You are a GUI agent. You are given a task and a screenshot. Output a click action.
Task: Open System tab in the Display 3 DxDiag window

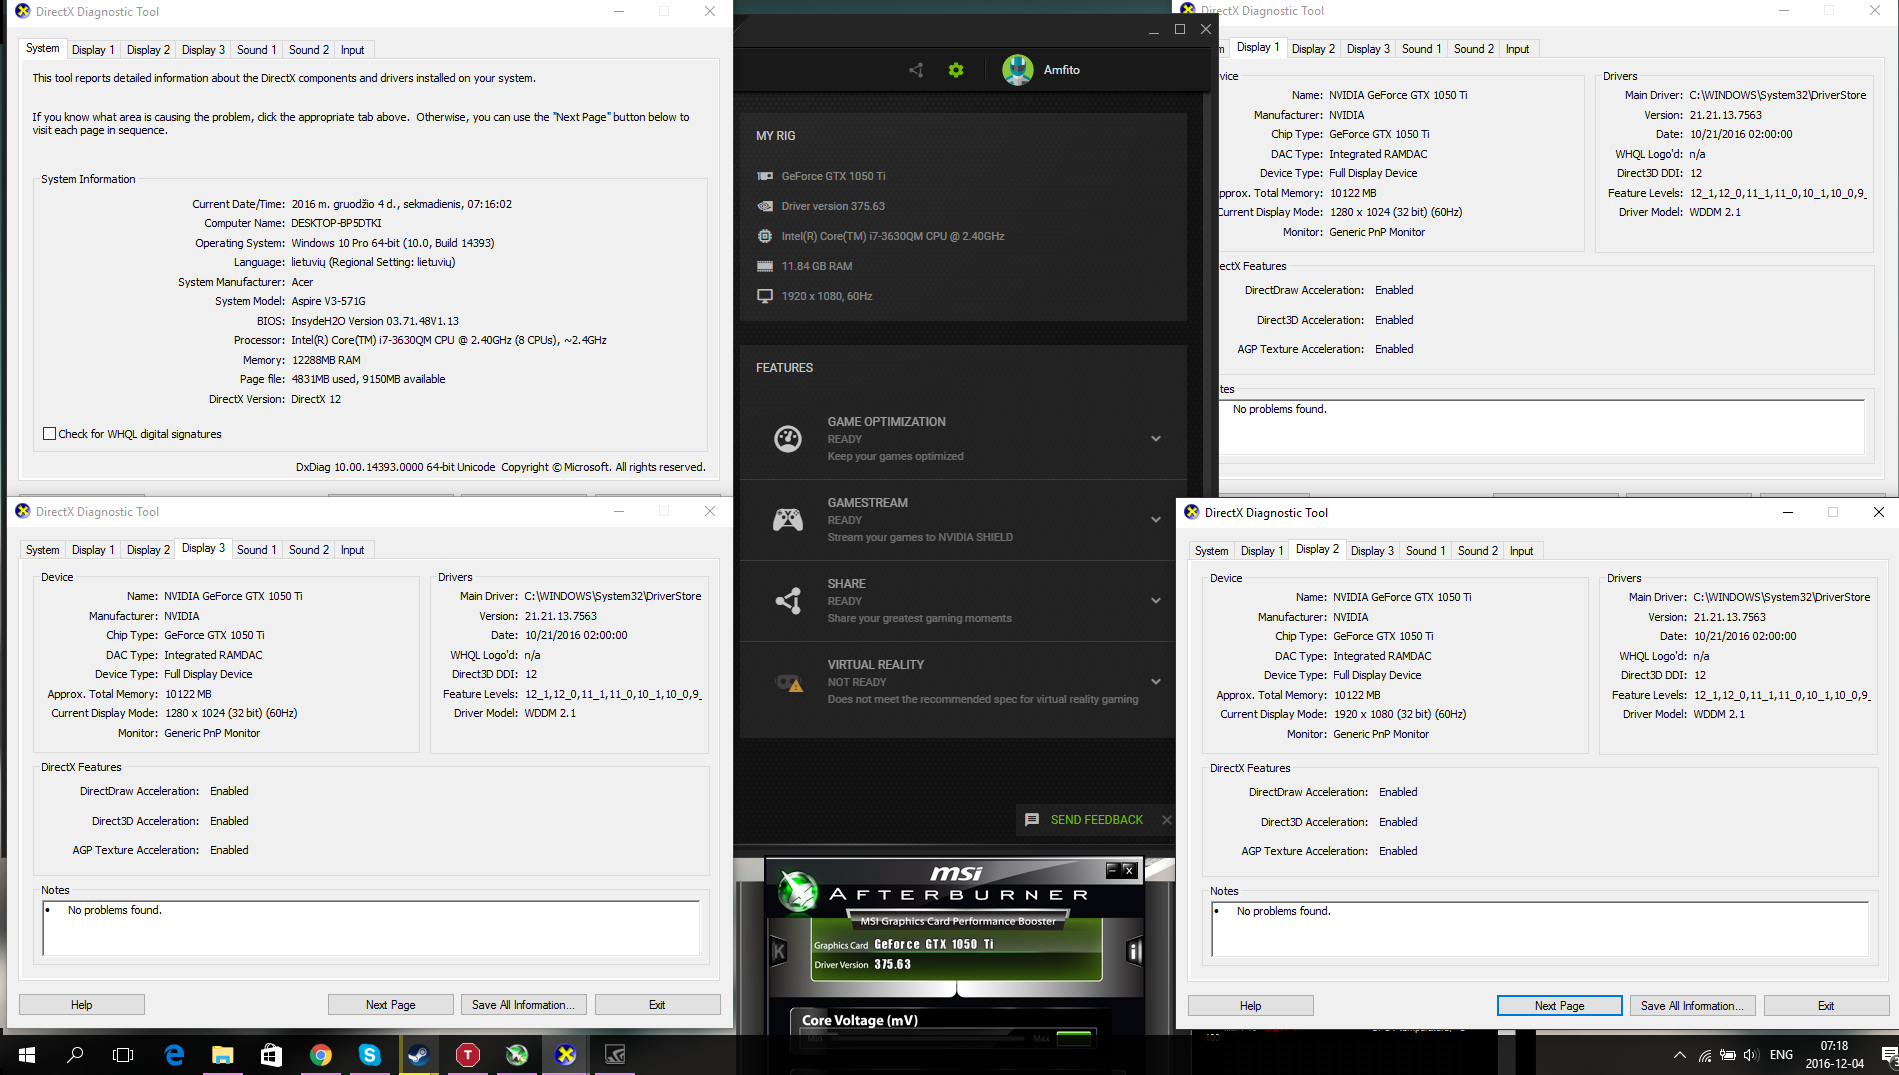click(42, 550)
